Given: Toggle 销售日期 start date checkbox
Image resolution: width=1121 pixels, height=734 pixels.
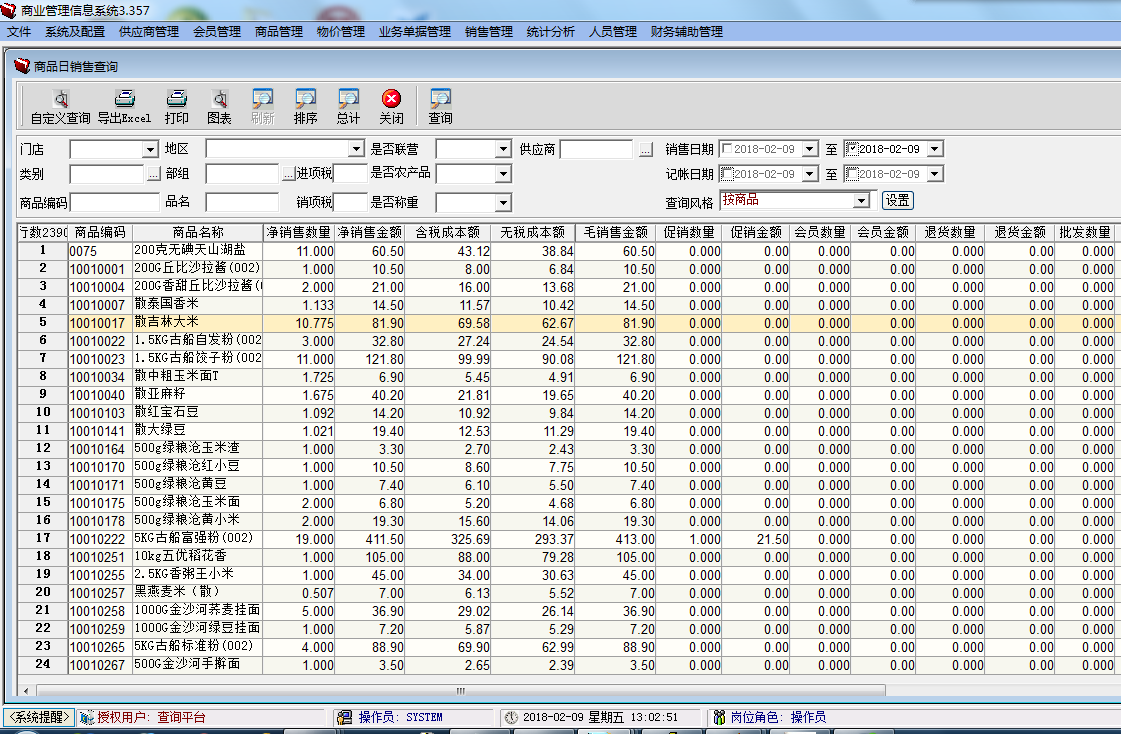Looking at the screenshot, I should click(727, 149).
